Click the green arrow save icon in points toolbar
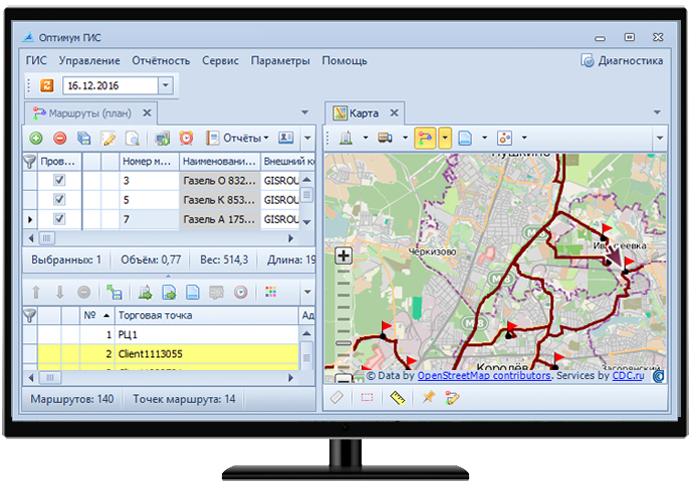Image resolution: width=692 pixels, height=485 pixels. pos(114,292)
